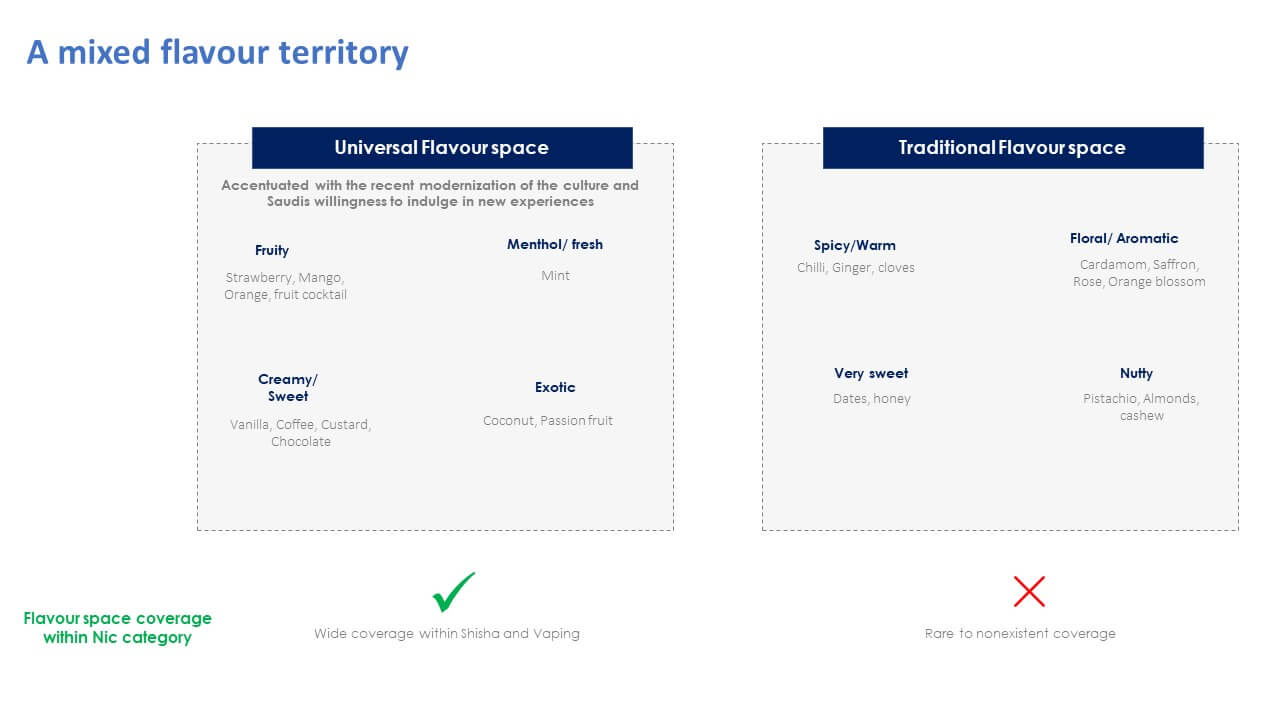Click the 'Very sweet' heading

871,373
